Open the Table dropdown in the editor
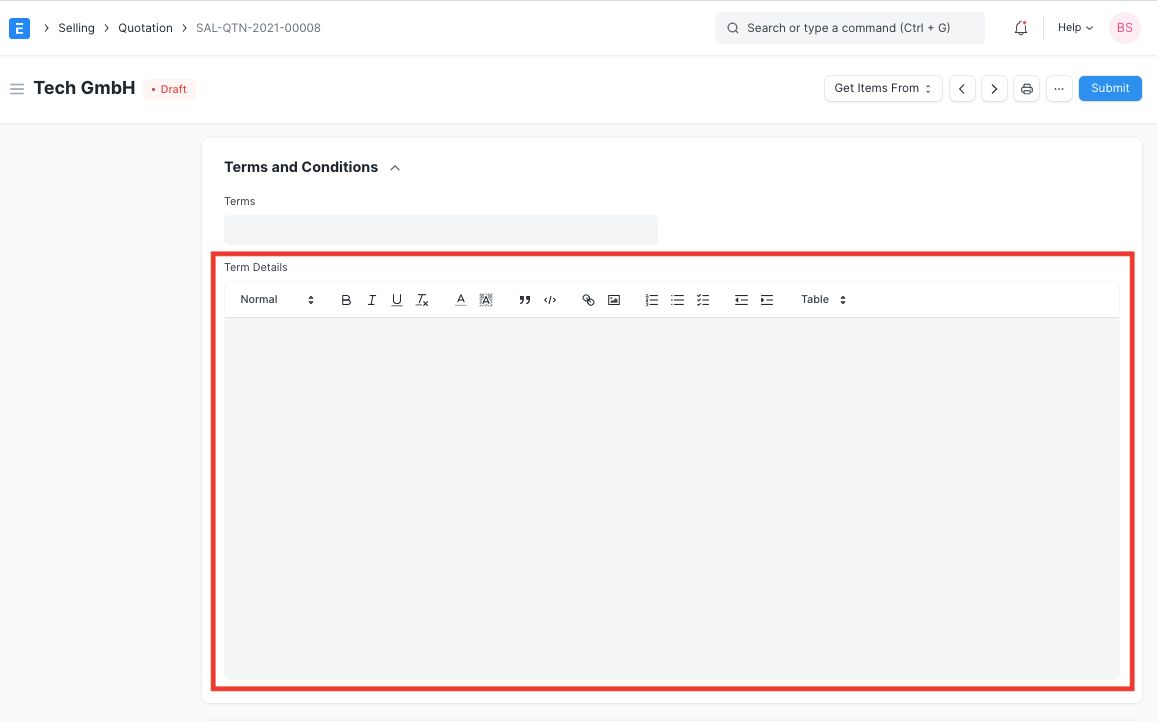Screen dimensions: 1157x722 [821, 299]
